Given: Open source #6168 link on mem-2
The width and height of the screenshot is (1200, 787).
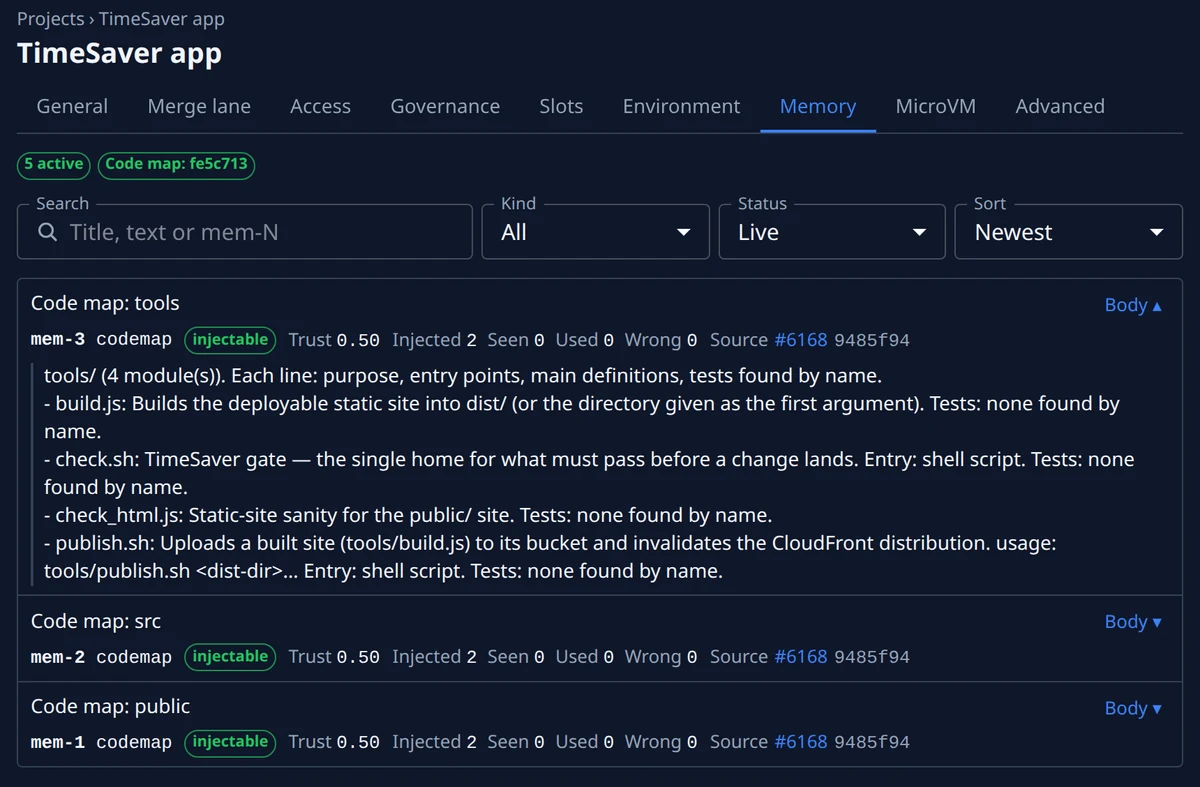Looking at the screenshot, I should tap(801, 657).
